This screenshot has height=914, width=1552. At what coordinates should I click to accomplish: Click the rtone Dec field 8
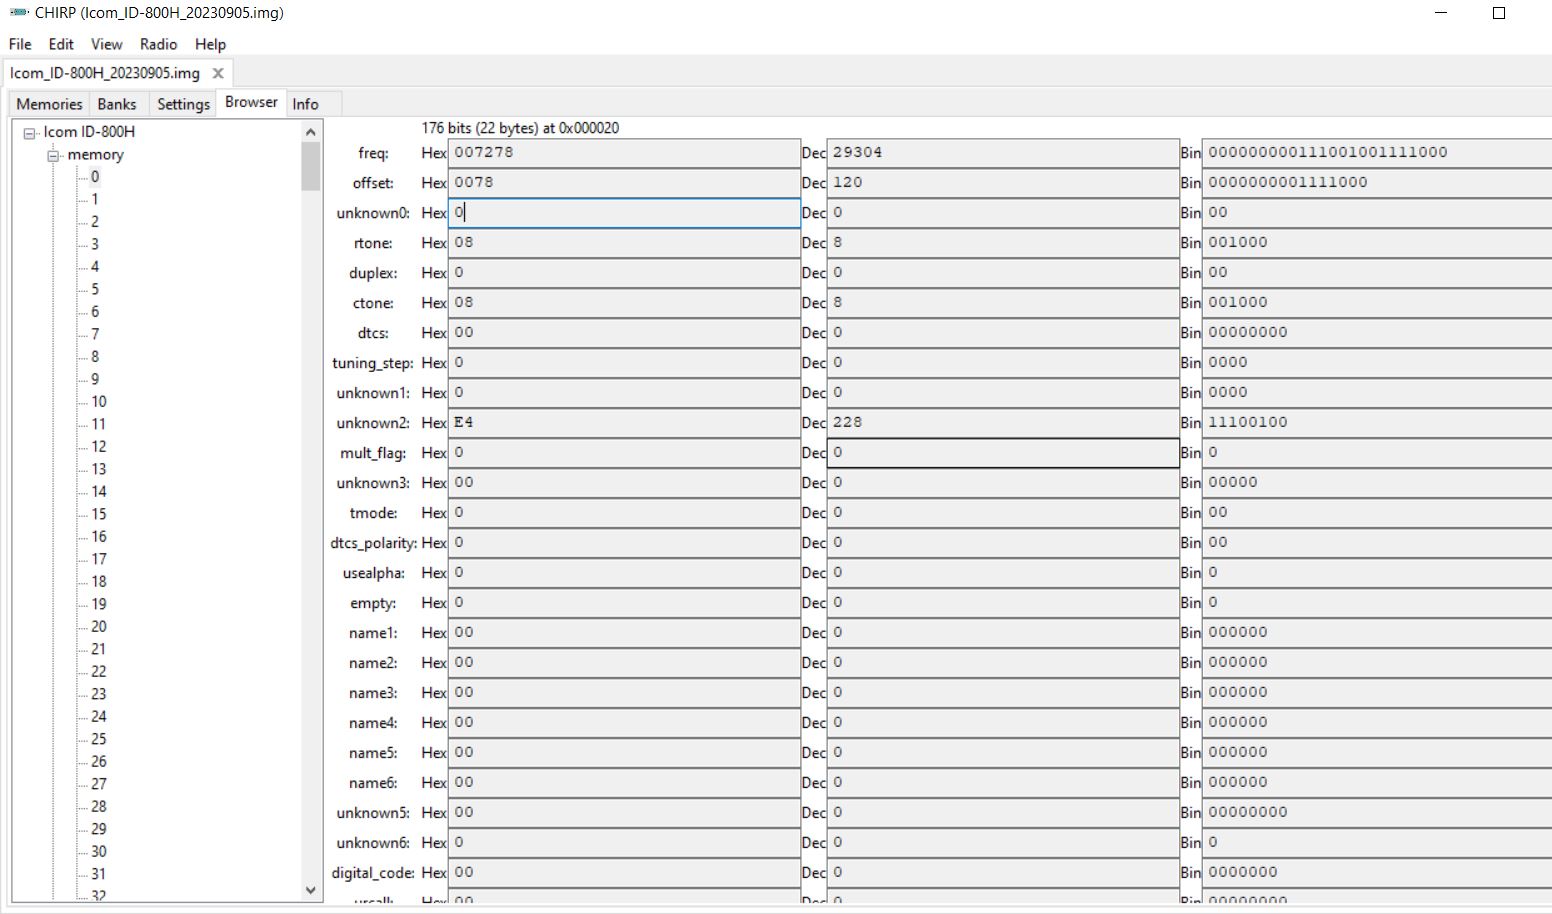pyautogui.click(x=1003, y=243)
